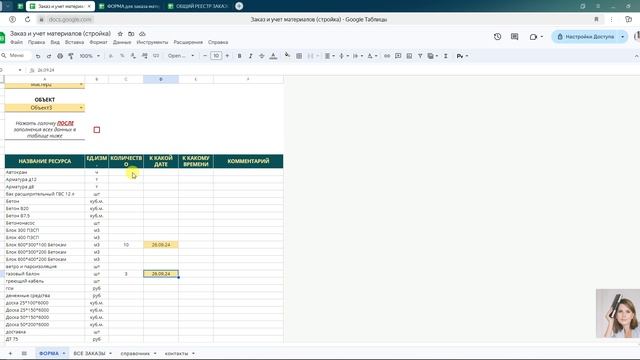The image size is (640, 360).
Task: Open the Вставка menu
Action: pyautogui.click(x=74, y=42)
